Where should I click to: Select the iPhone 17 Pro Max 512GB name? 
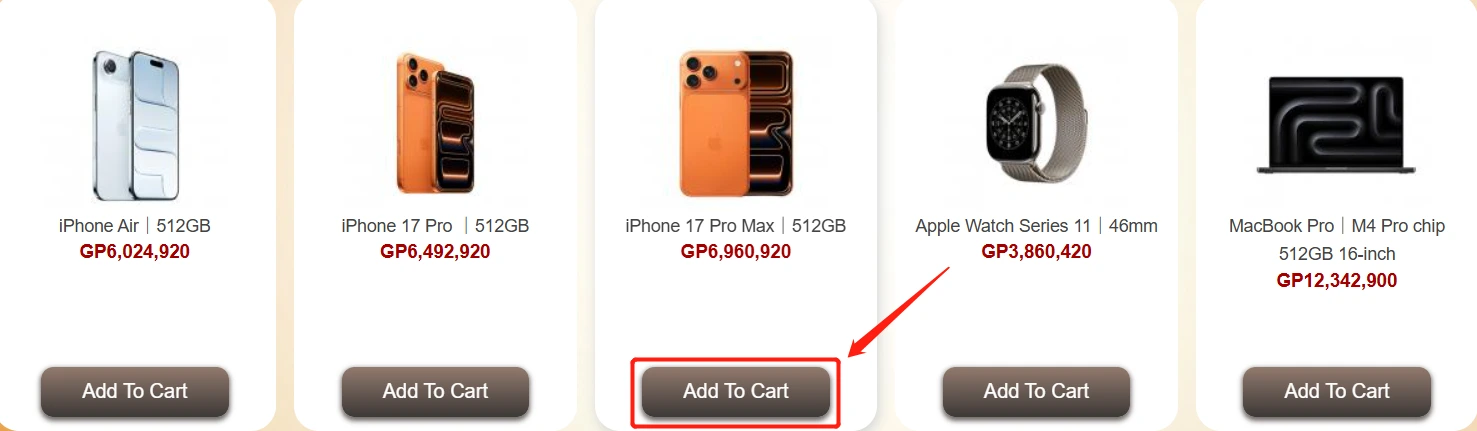(x=736, y=226)
